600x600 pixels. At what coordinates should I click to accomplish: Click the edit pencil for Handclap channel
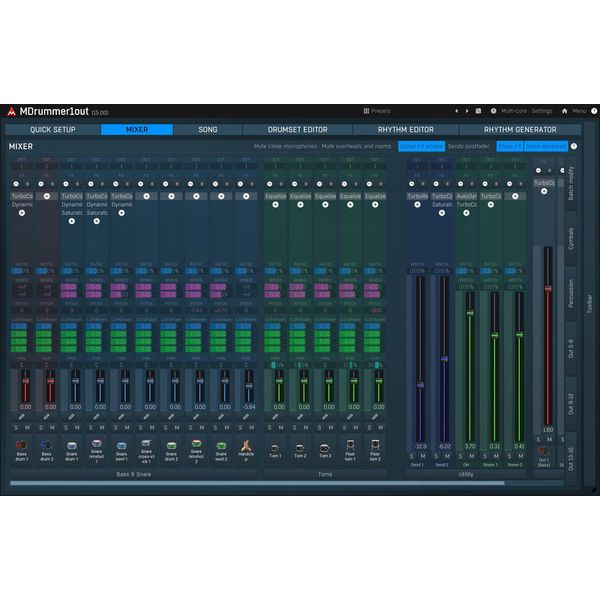click(x=246, y=417)
